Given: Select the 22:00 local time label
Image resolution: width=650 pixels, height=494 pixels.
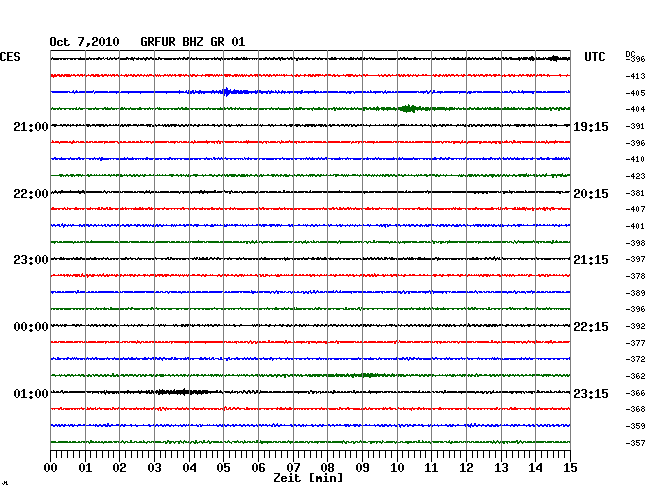Looking at the screenshot, I should (31, 194).
